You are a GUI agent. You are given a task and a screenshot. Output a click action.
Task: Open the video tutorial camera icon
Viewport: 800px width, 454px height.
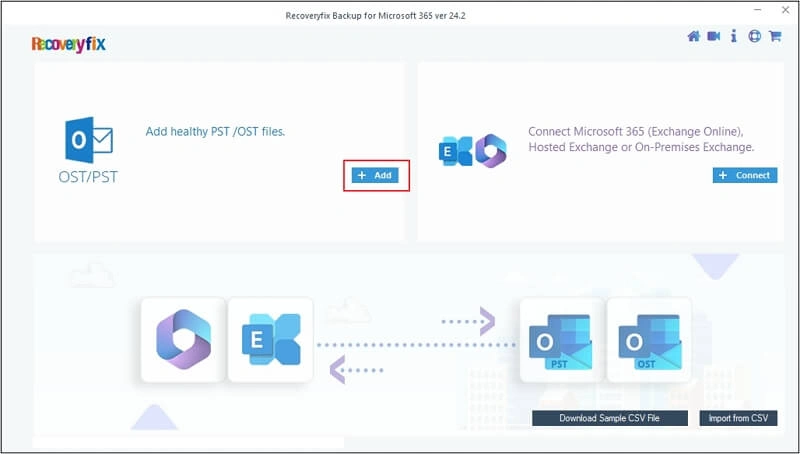(x=713, y=36)
